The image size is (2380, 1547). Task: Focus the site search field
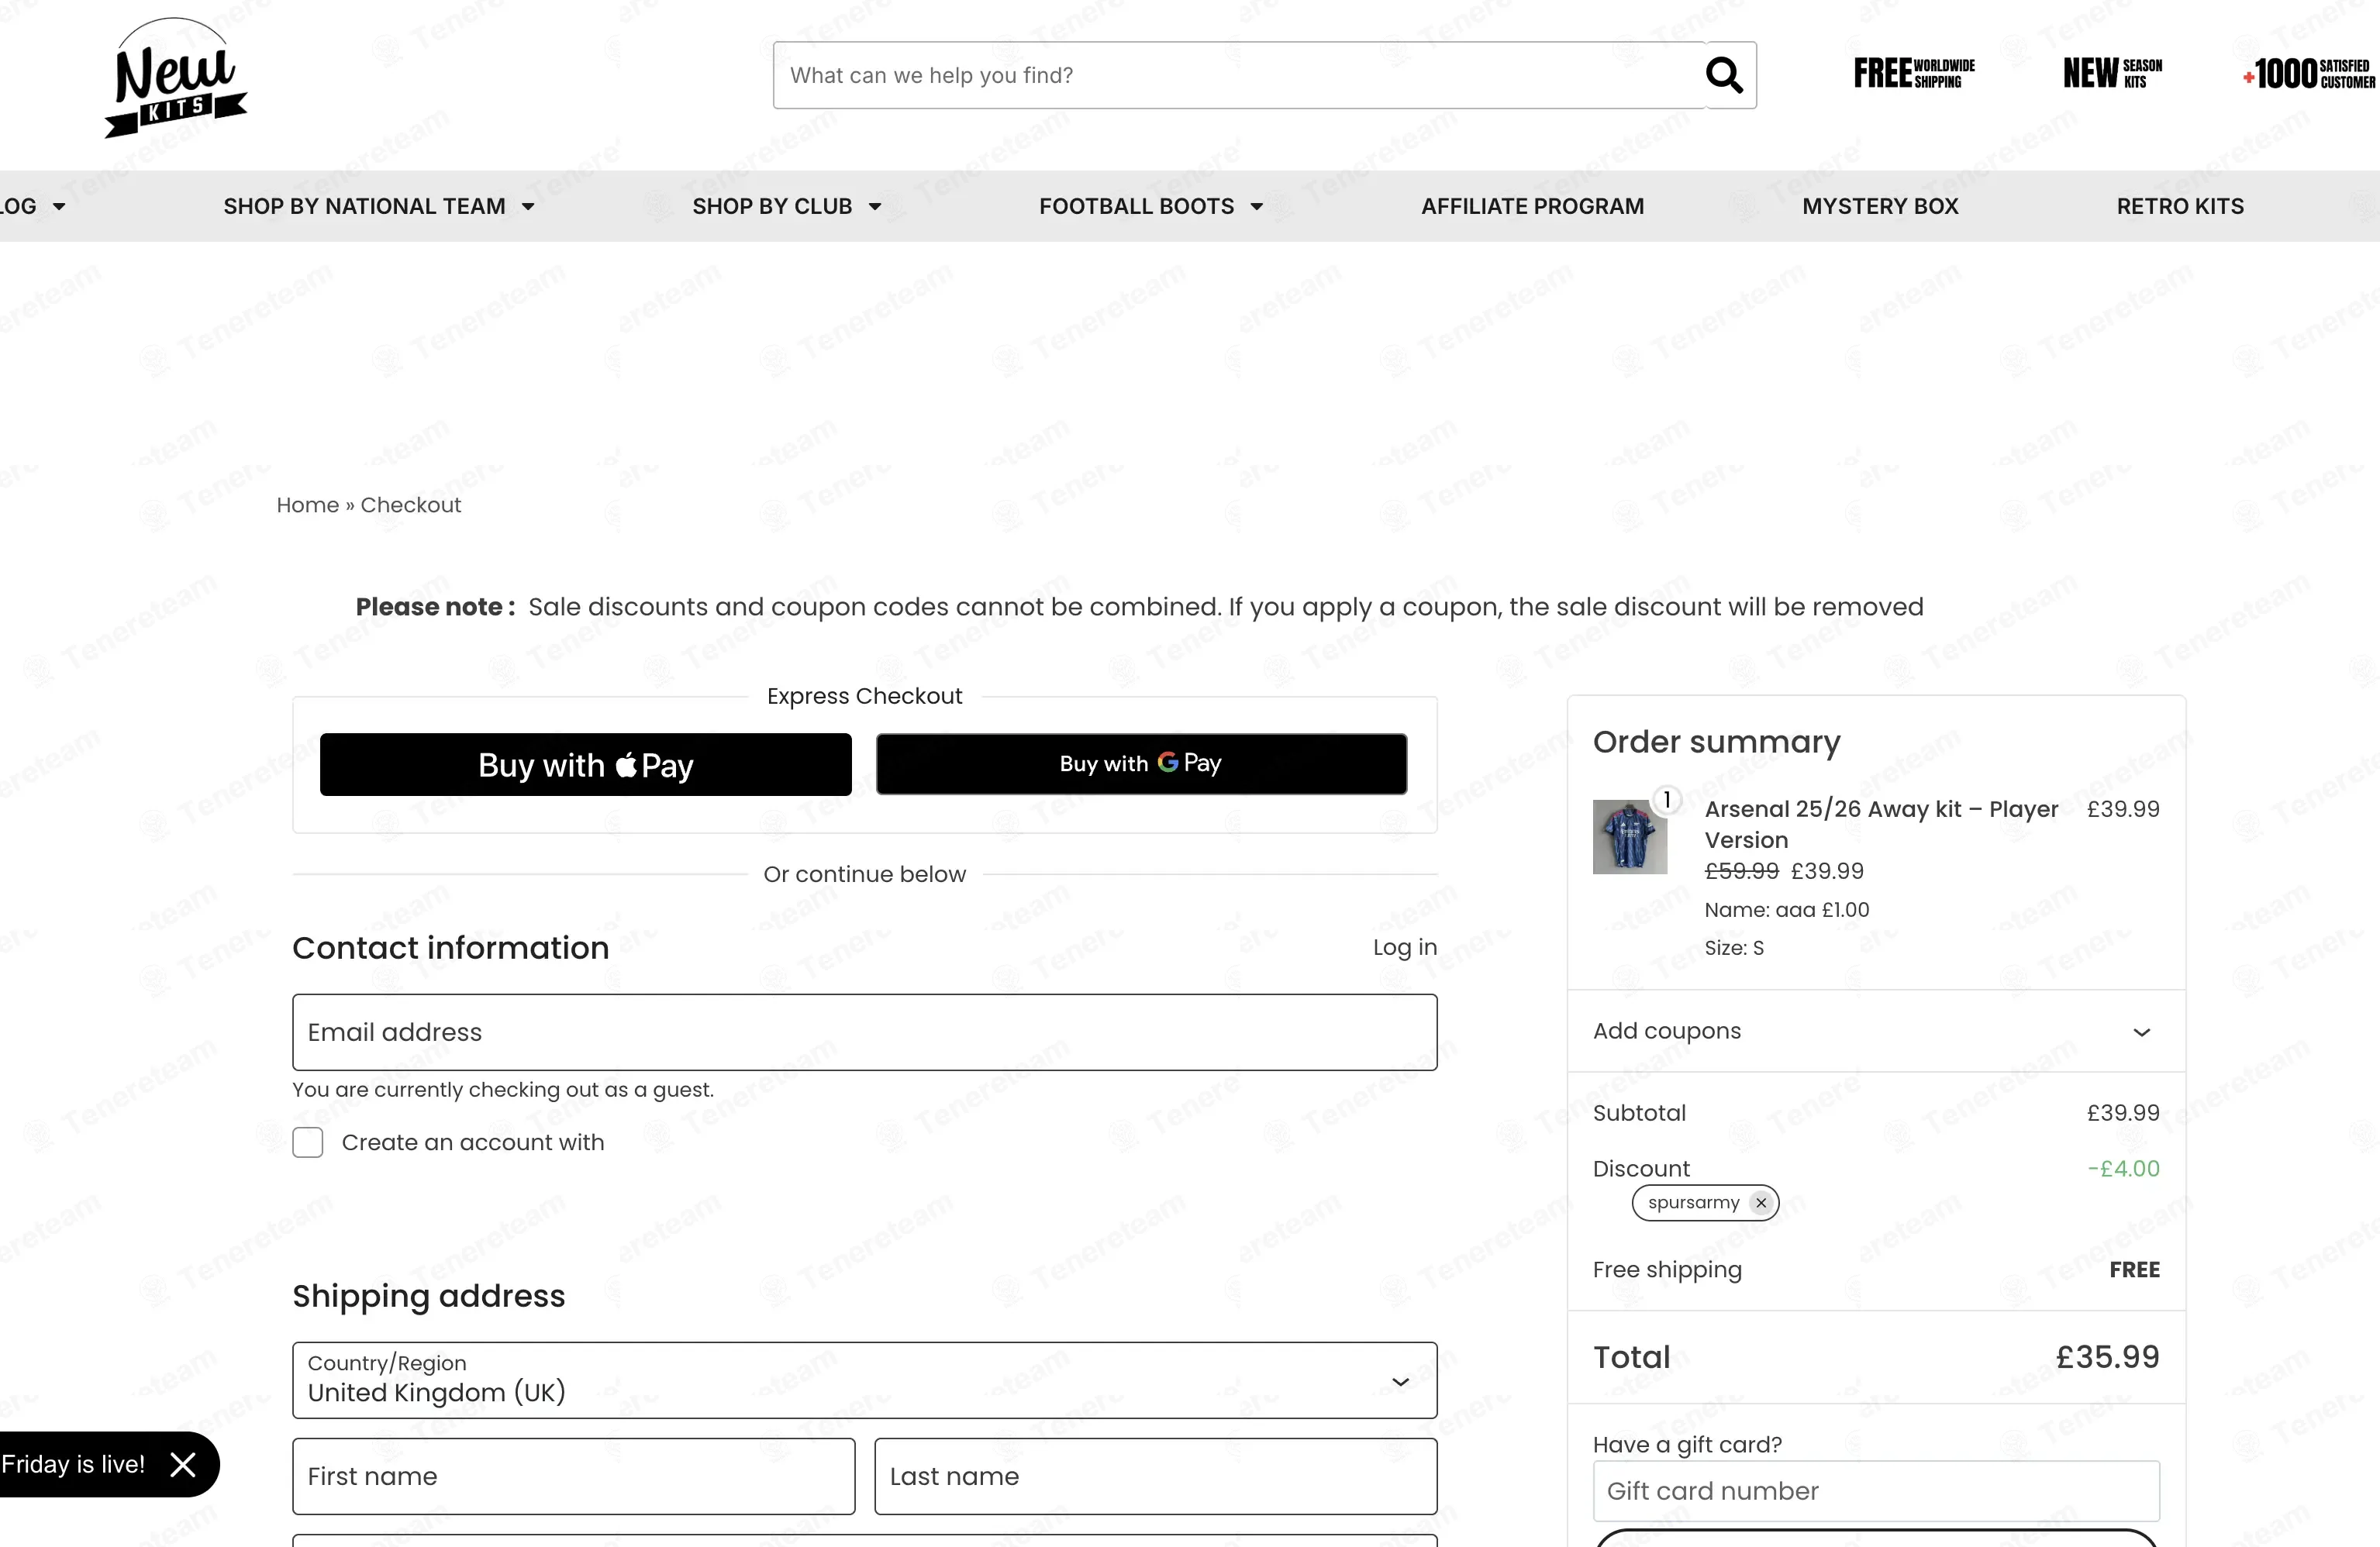tap(1238, 75)
